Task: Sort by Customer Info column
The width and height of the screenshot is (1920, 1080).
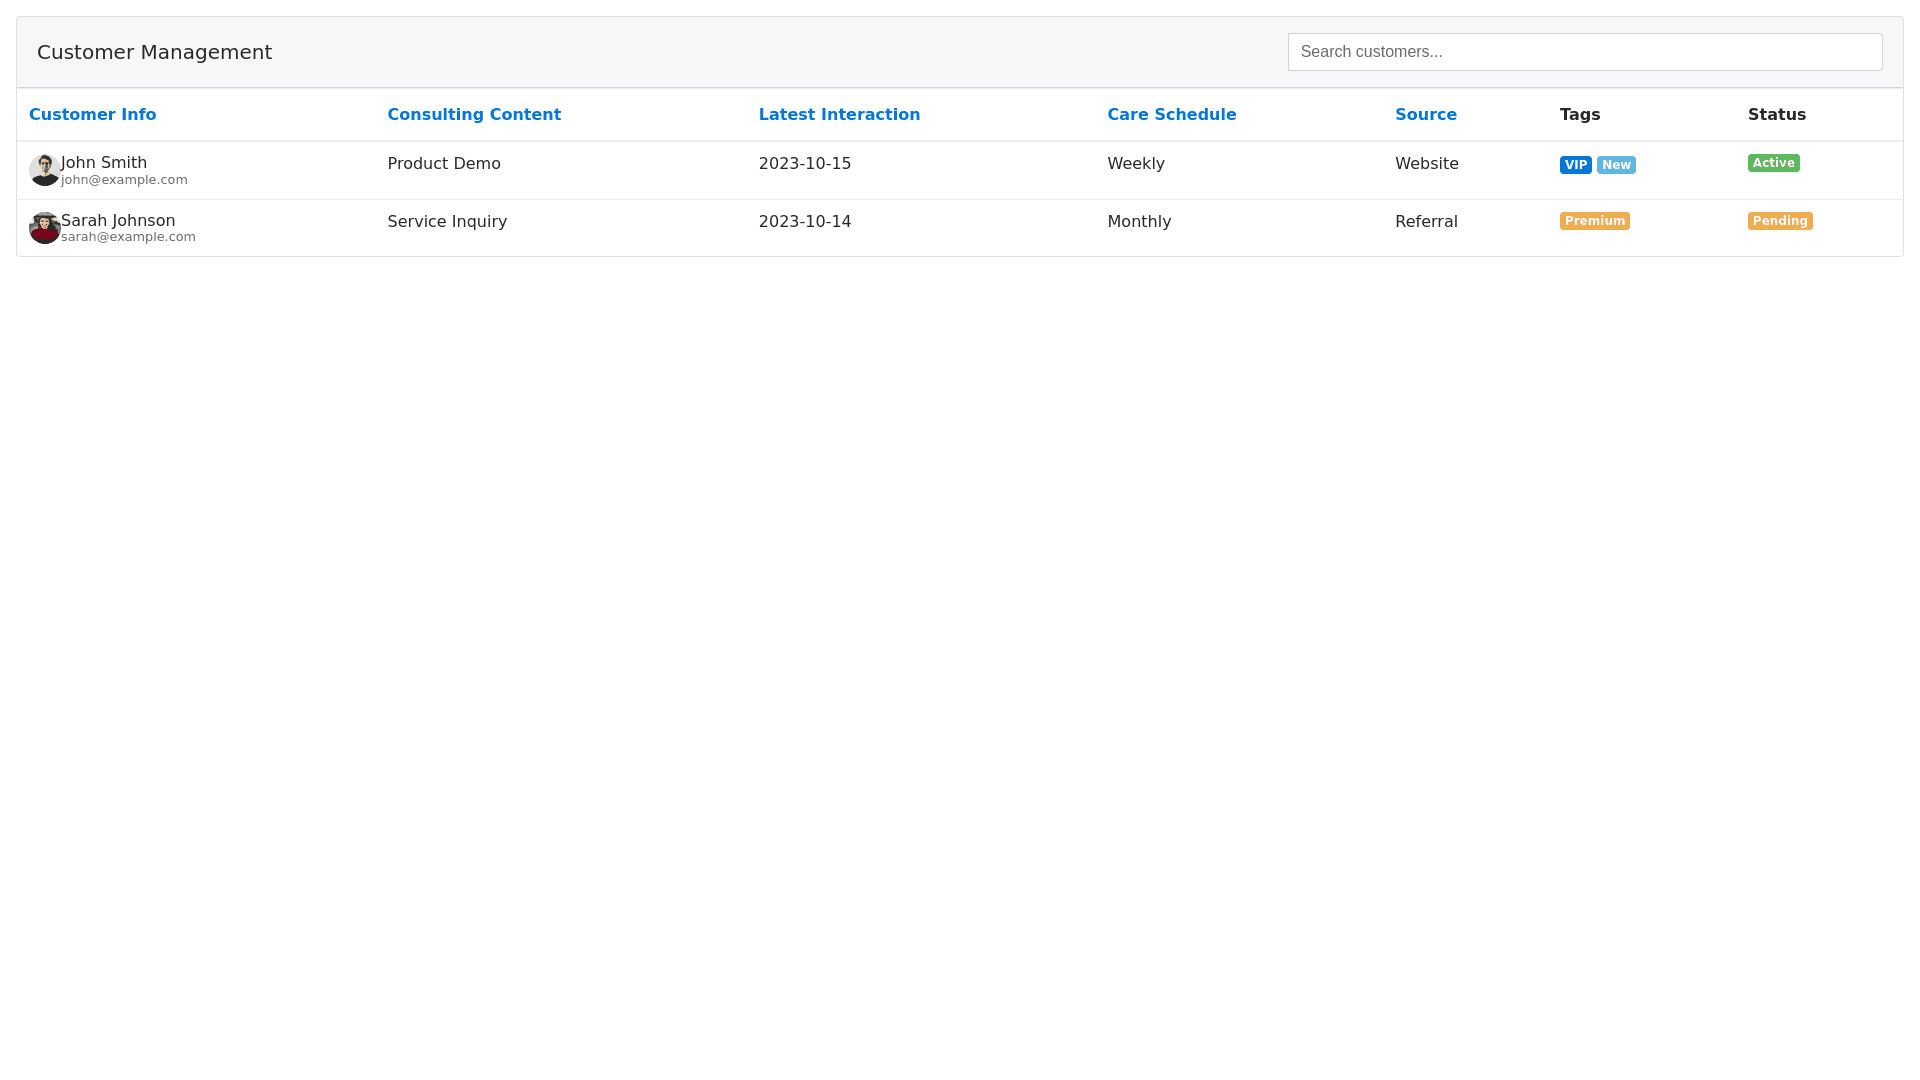Action: (x=92, y=114)
